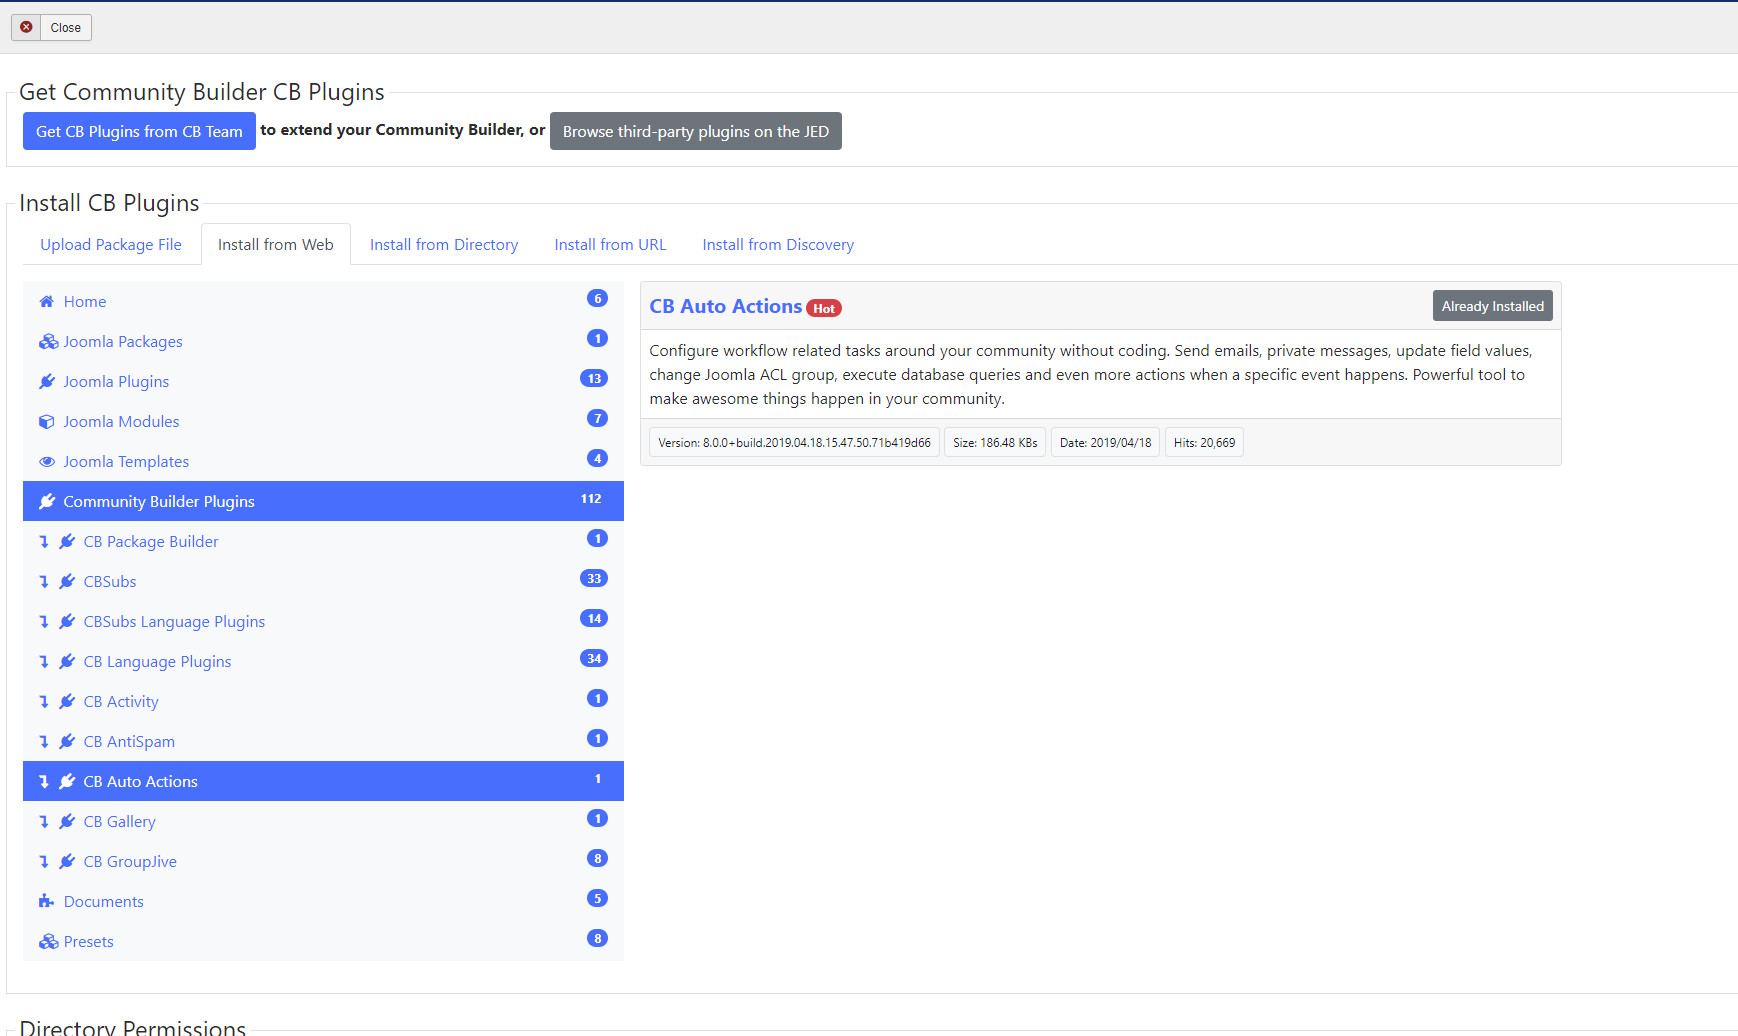
Task: Click the Documents puzzle icon
Action: coord(46,901)
